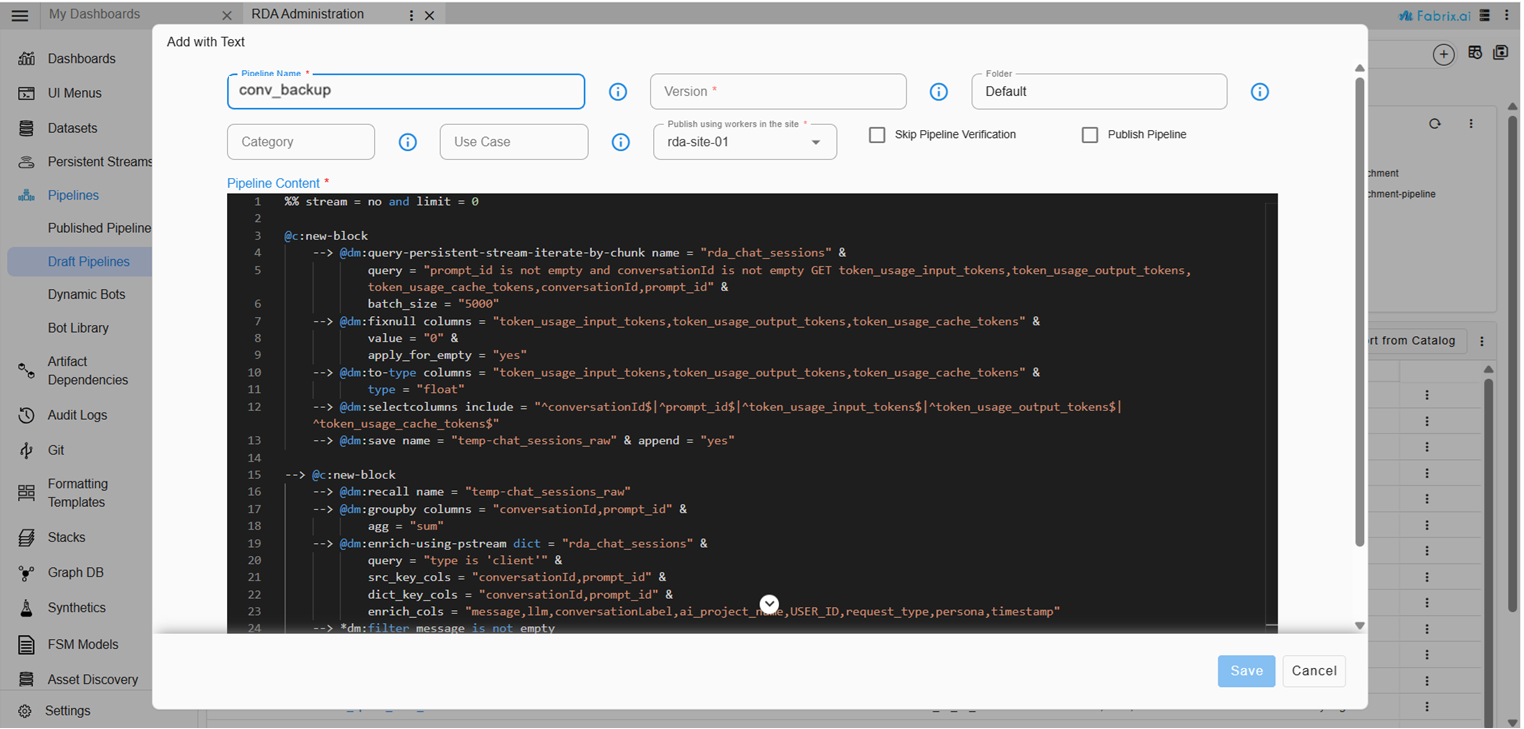Enable the Publish Pipeline checkbox
This screenshot has width=1524, height=729.
click(1090, 135)
